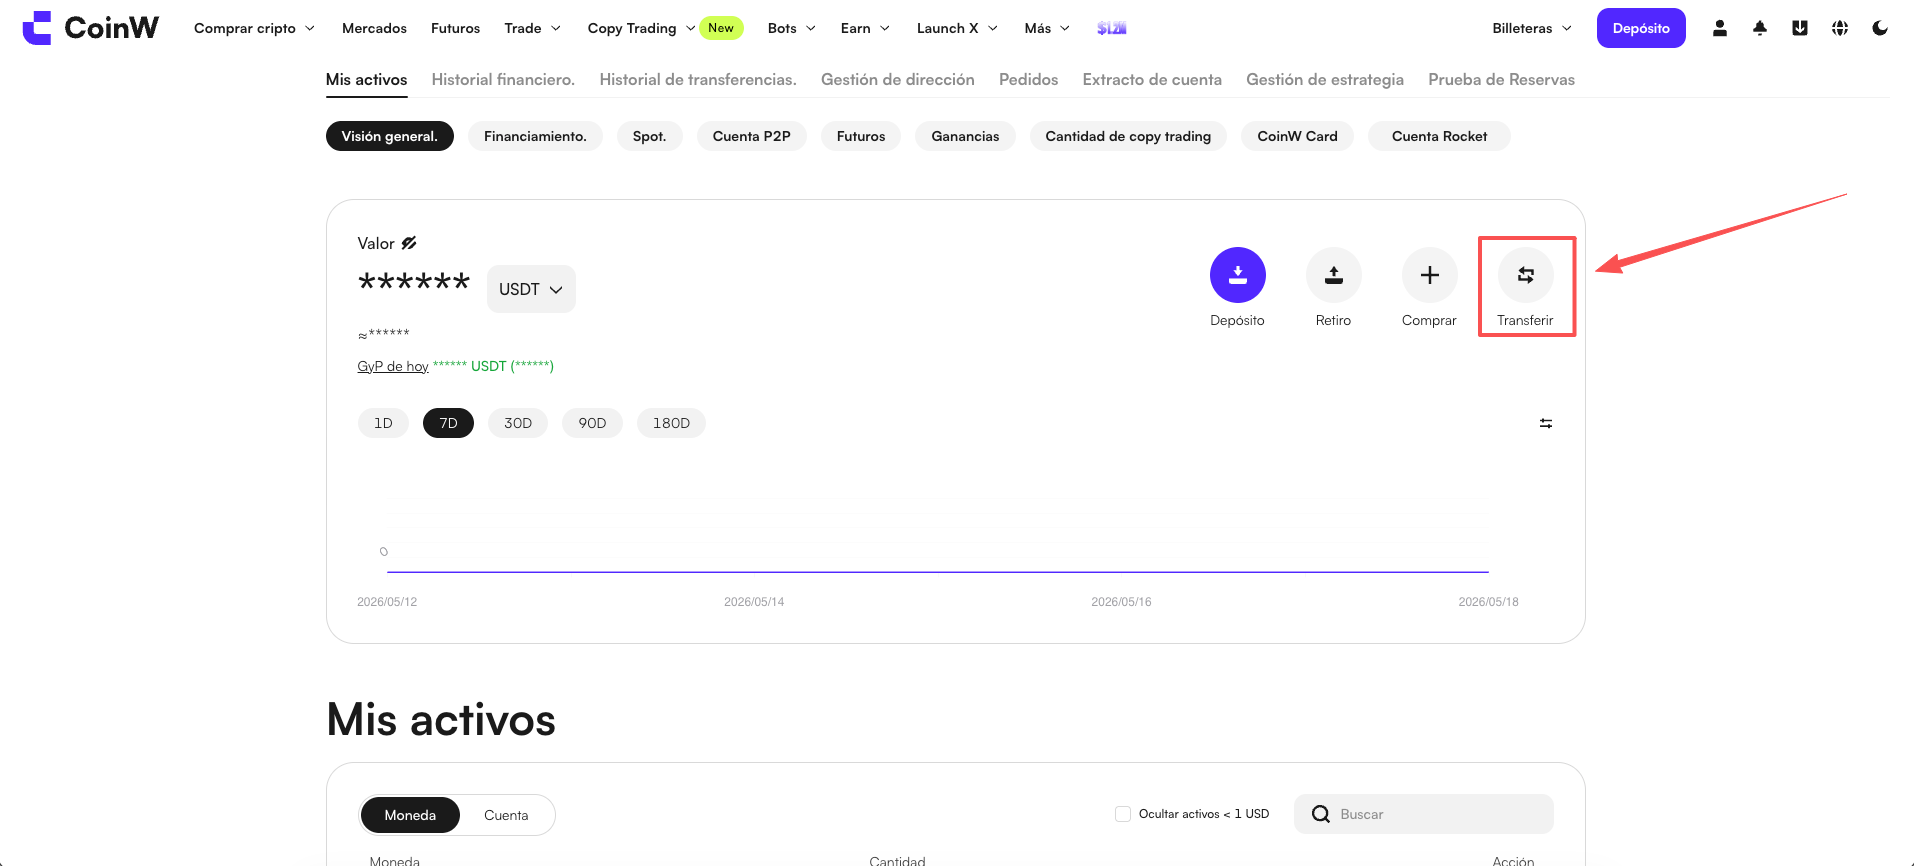Open Mercados in the navigation
The height and width of the screenshot is (866, 1914).
[x=374, y=28]
